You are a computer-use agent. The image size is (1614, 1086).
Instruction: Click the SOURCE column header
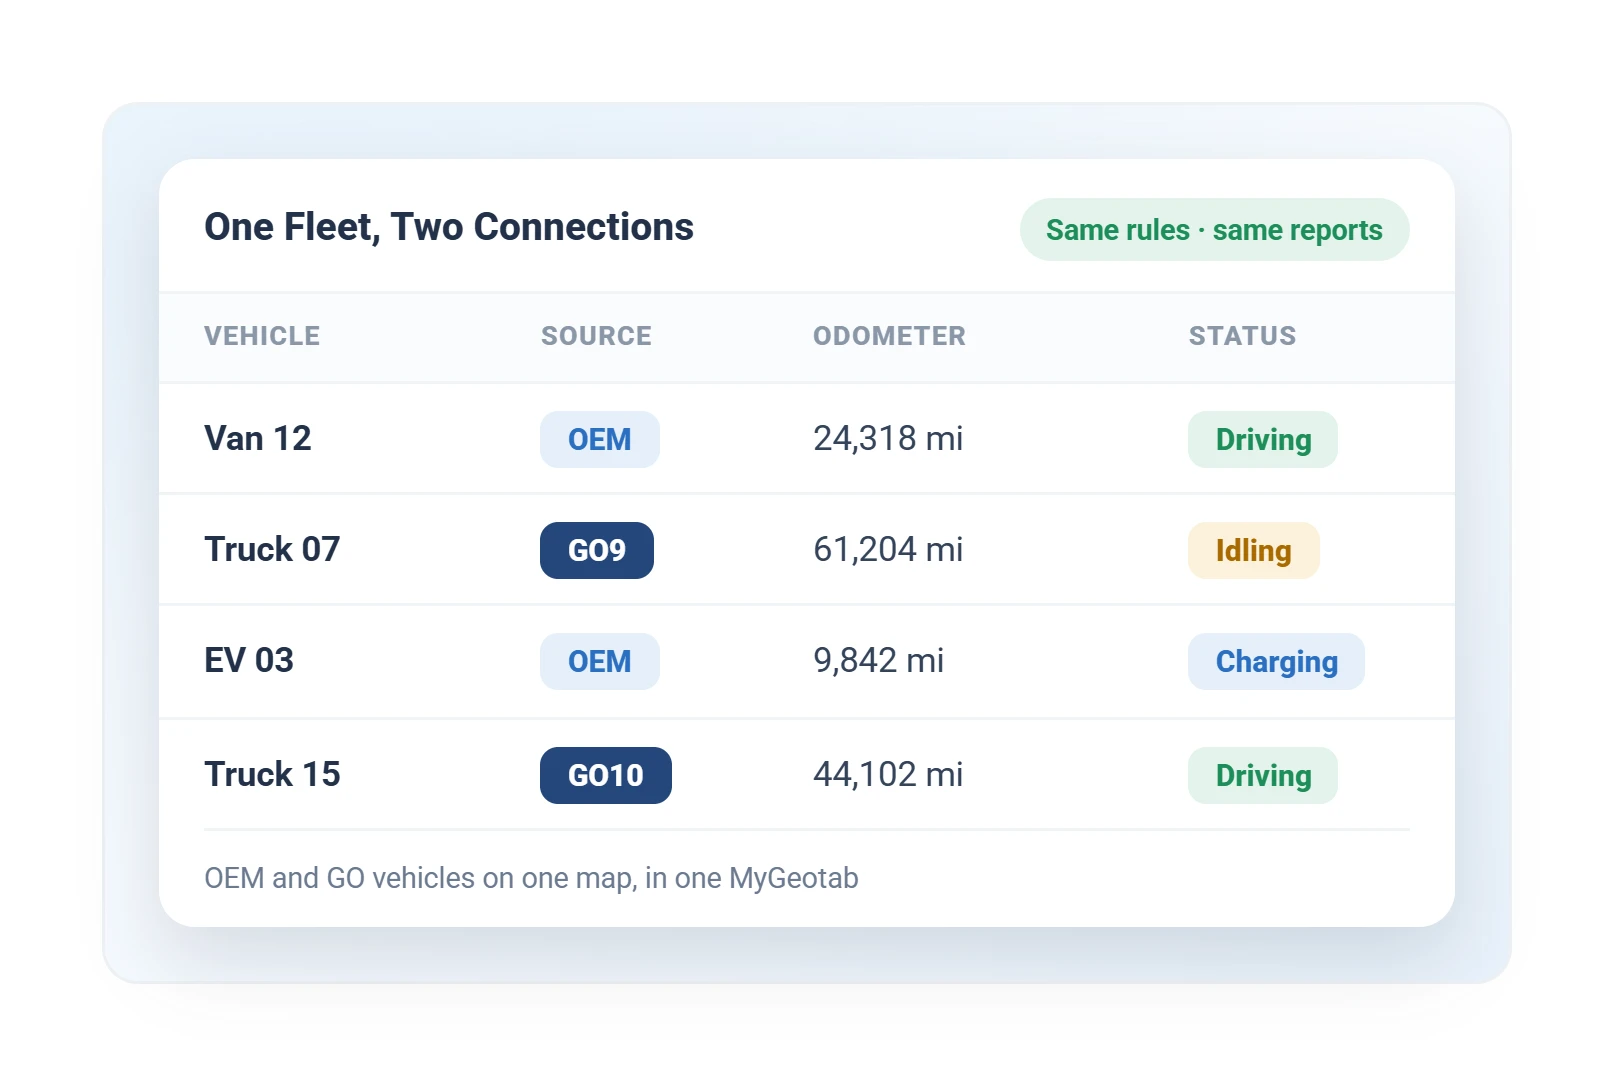[596, 336]
